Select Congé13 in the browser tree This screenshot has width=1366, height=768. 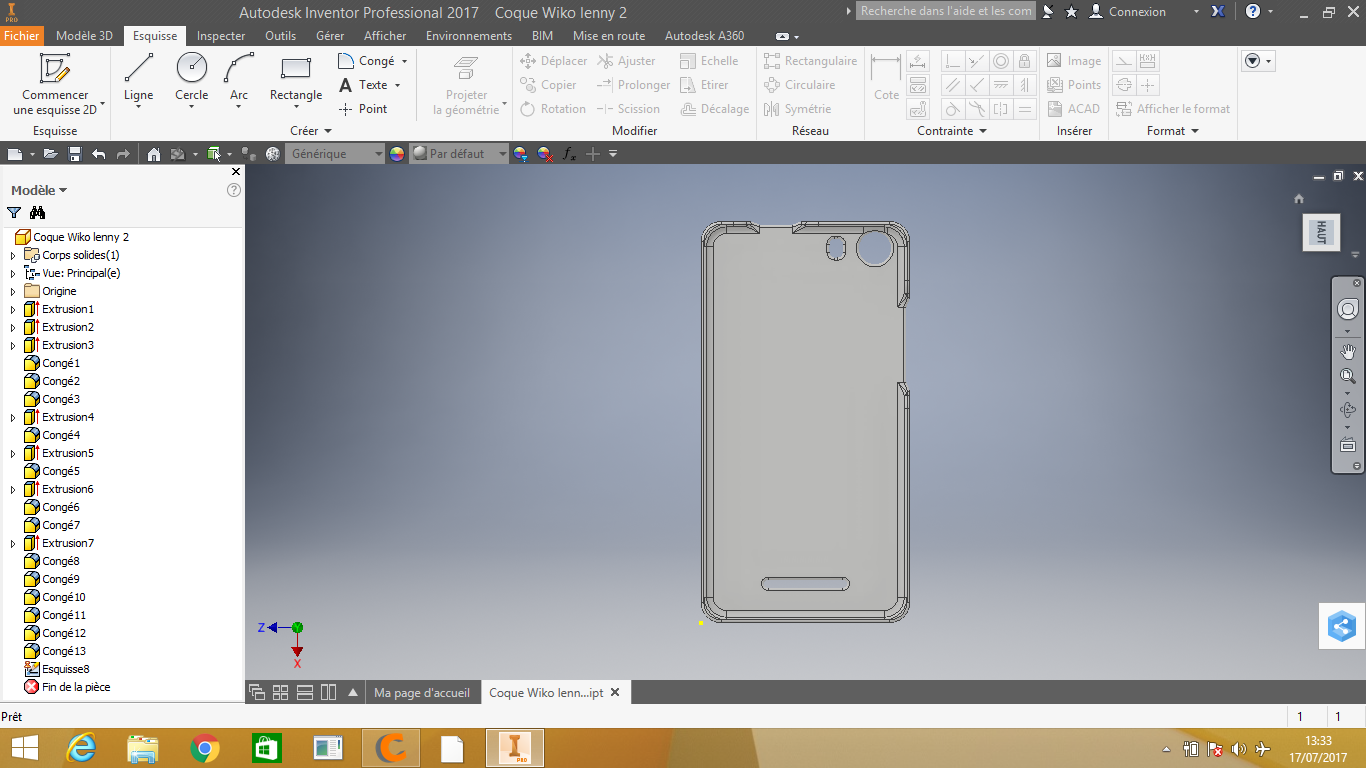click(x=54, y=652)
